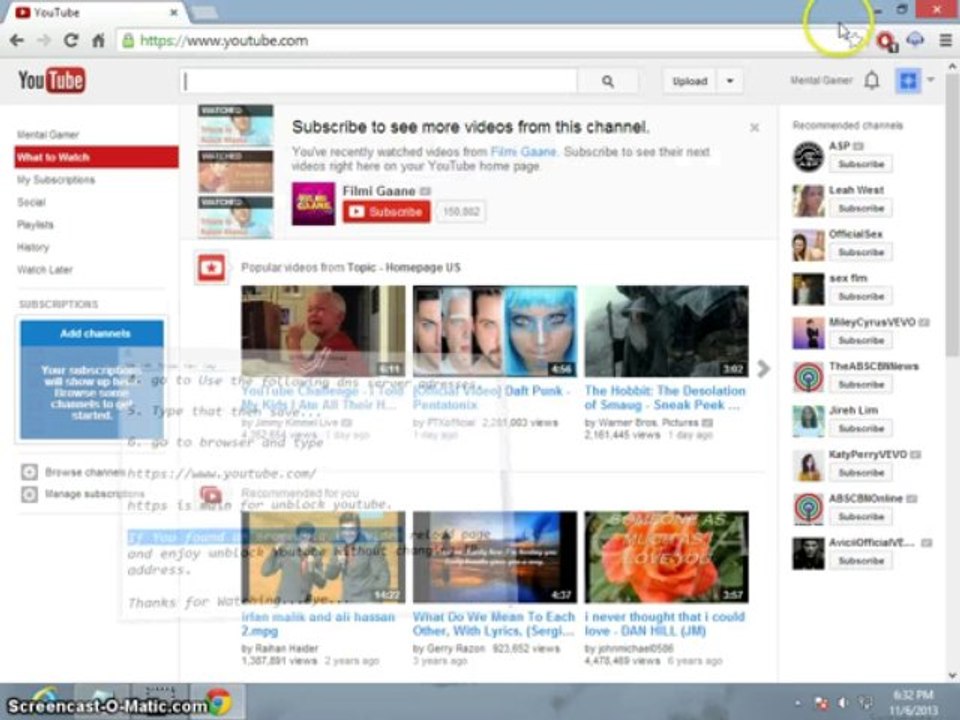Open the Upload dropdown arrow

pos(730,81)
